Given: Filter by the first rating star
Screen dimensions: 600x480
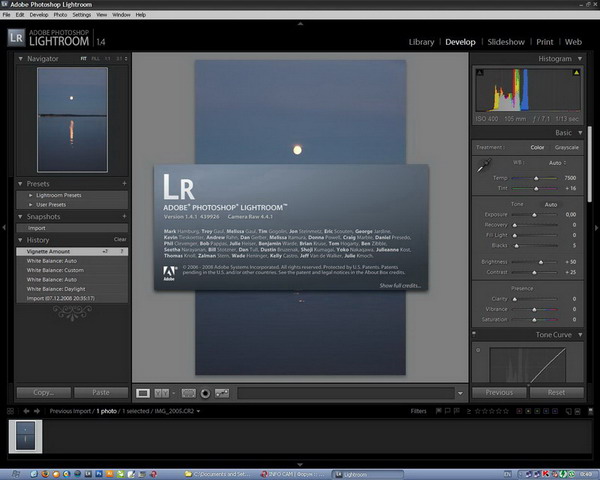Looking at the screenshot, I should (478, 411).
